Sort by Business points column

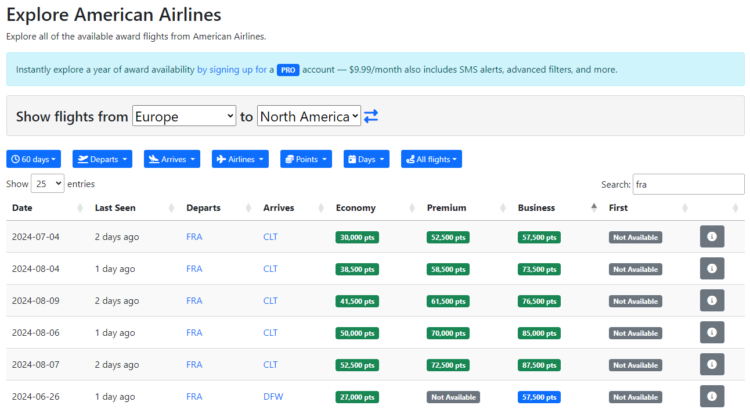(x=557, y=208)
